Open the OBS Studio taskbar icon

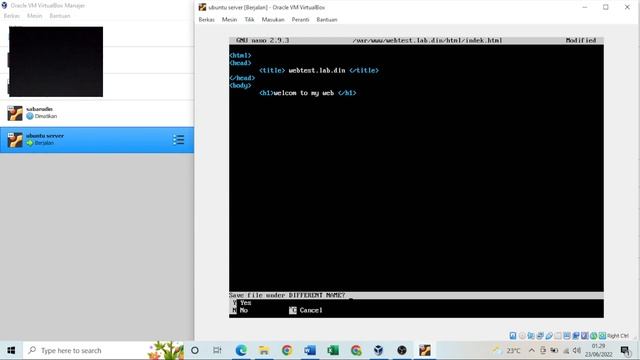[x=402, y=350]
